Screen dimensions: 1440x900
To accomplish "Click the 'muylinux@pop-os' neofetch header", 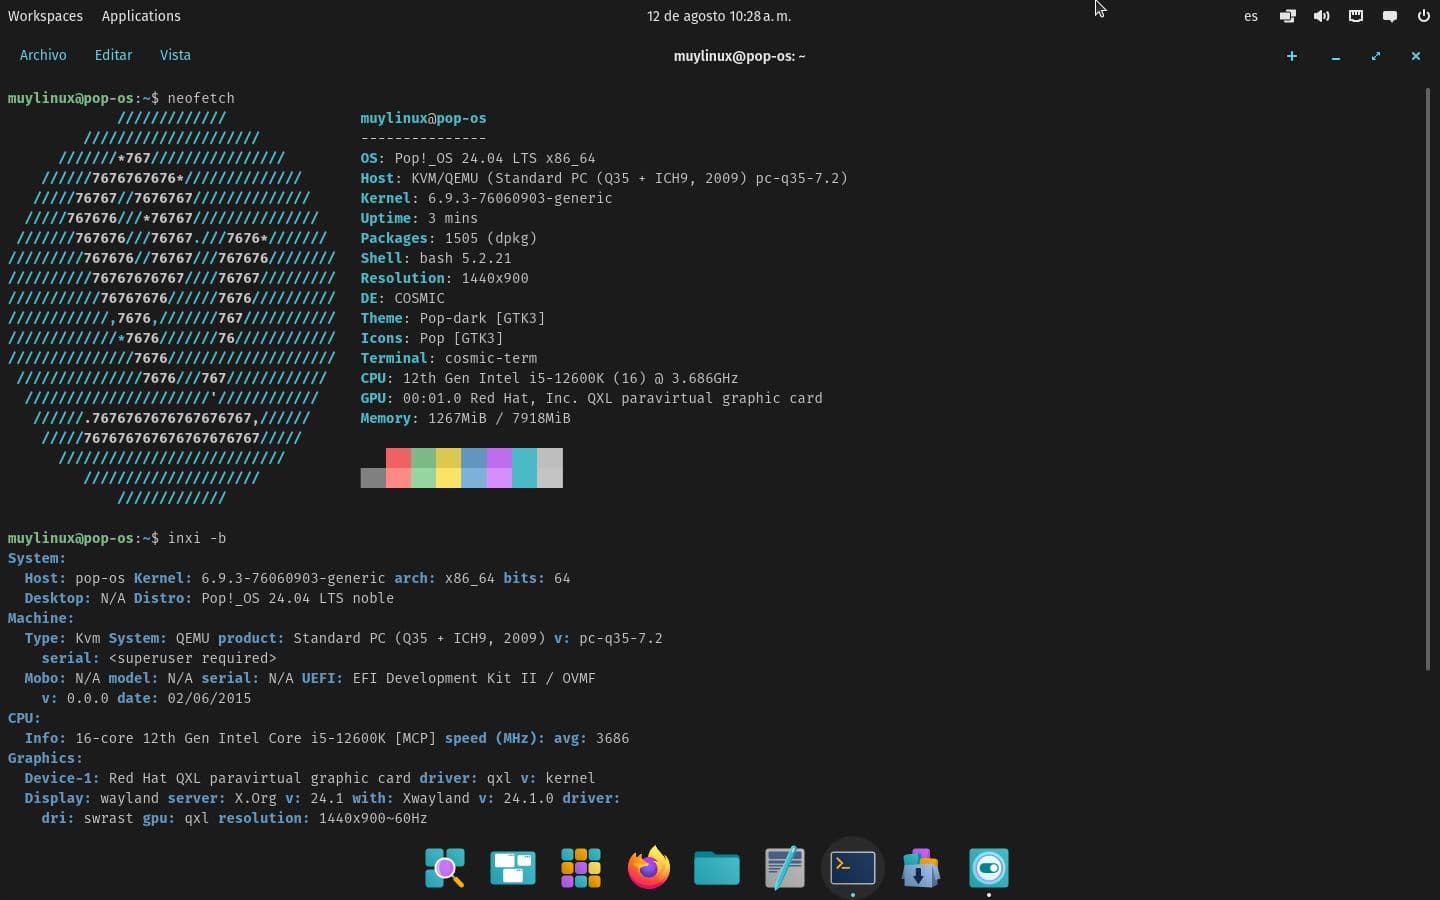I will [x=423, y=118].
